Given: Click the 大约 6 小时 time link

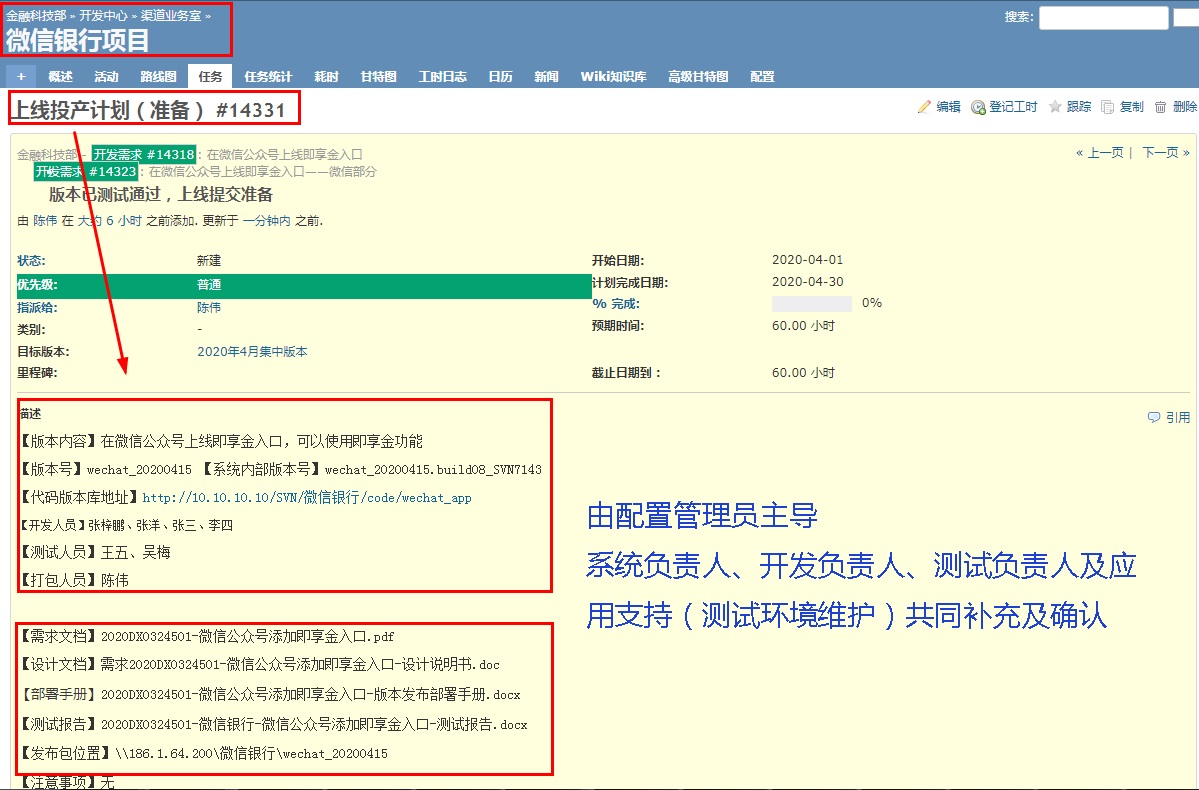Looking at the screenshot, I should pyautogui.click(x=109, y=221).
